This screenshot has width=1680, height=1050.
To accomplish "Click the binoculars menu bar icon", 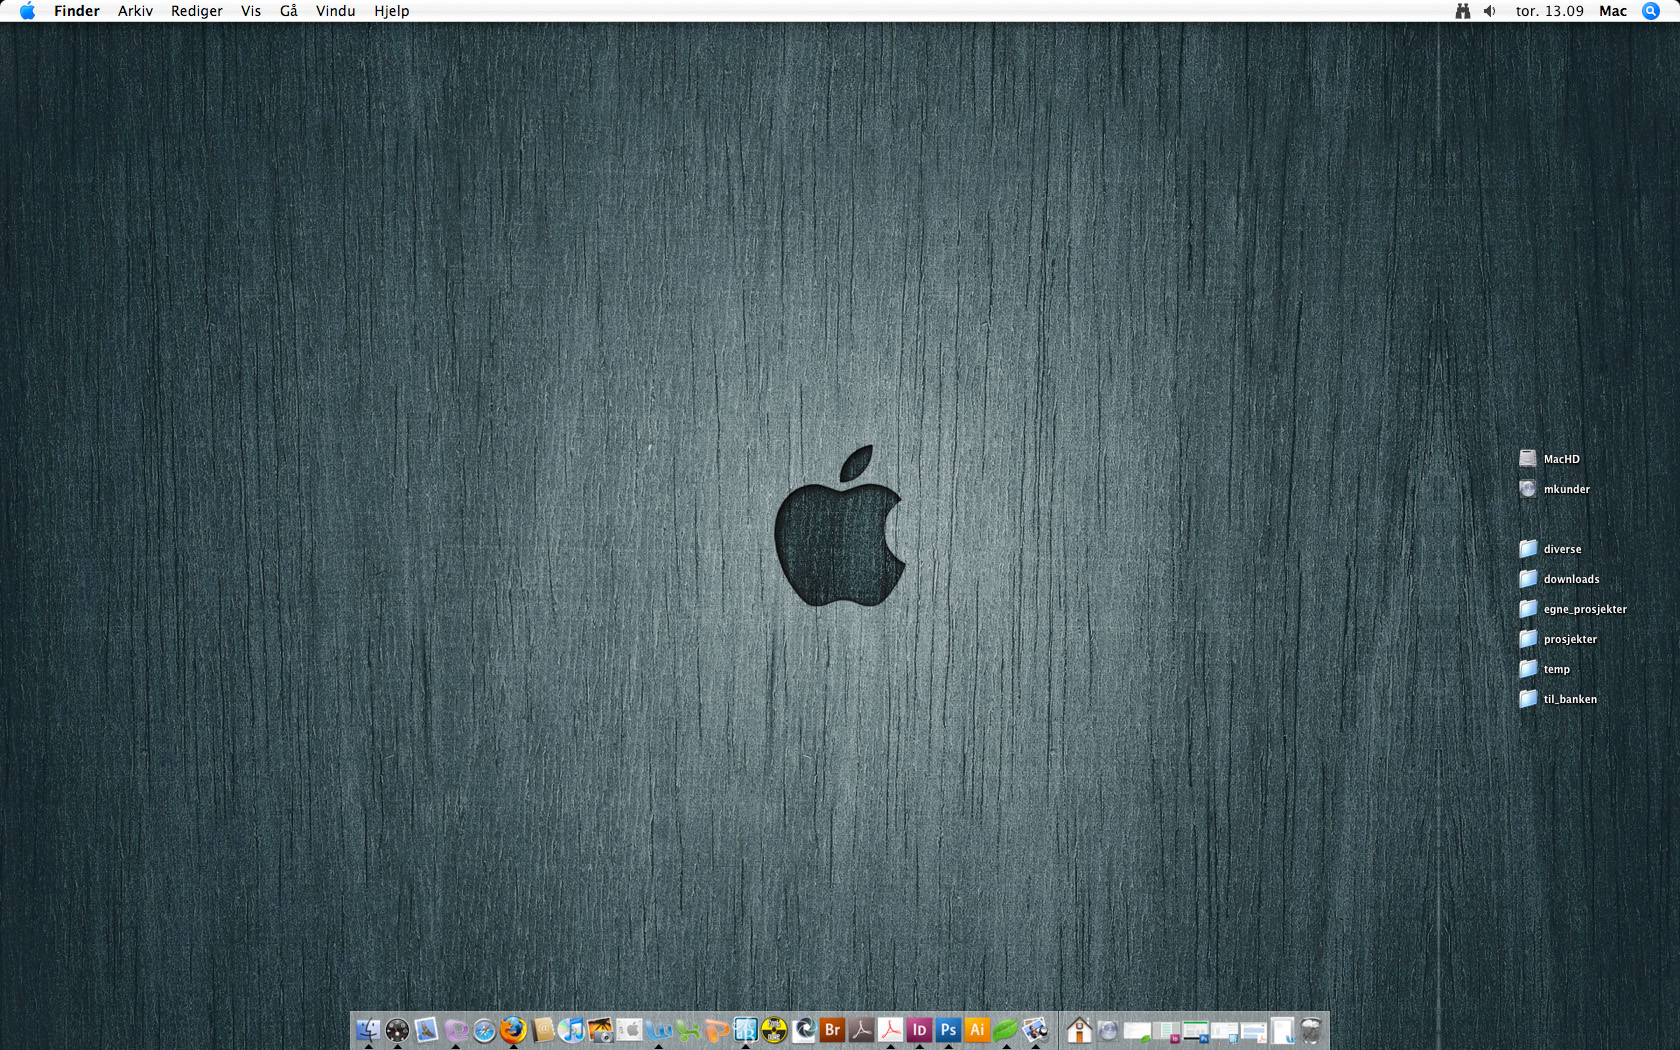I will 1463,11.
